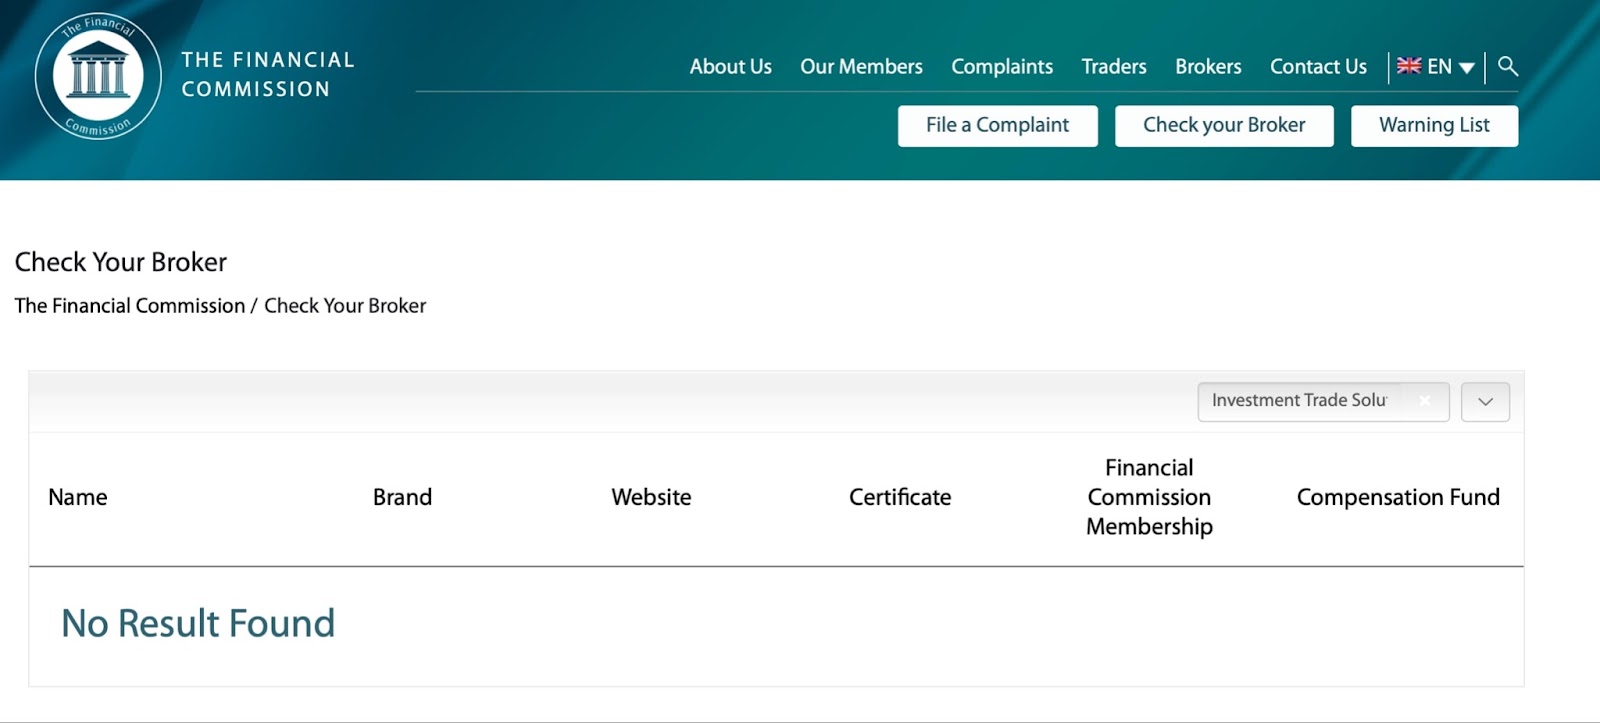Click the File a Complaint button
The width and height of the screenshot is (1600, 723).
click(x=997, y=126)
